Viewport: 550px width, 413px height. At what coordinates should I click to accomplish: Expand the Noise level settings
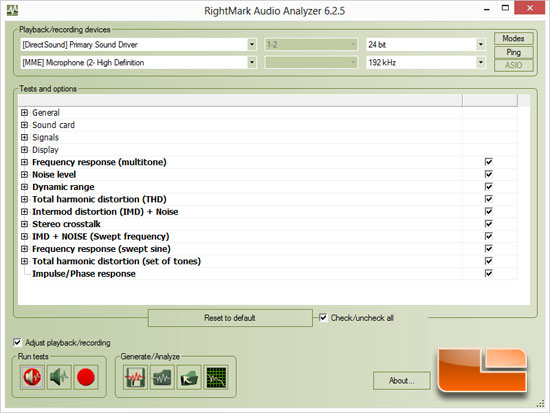pos(24,174)
